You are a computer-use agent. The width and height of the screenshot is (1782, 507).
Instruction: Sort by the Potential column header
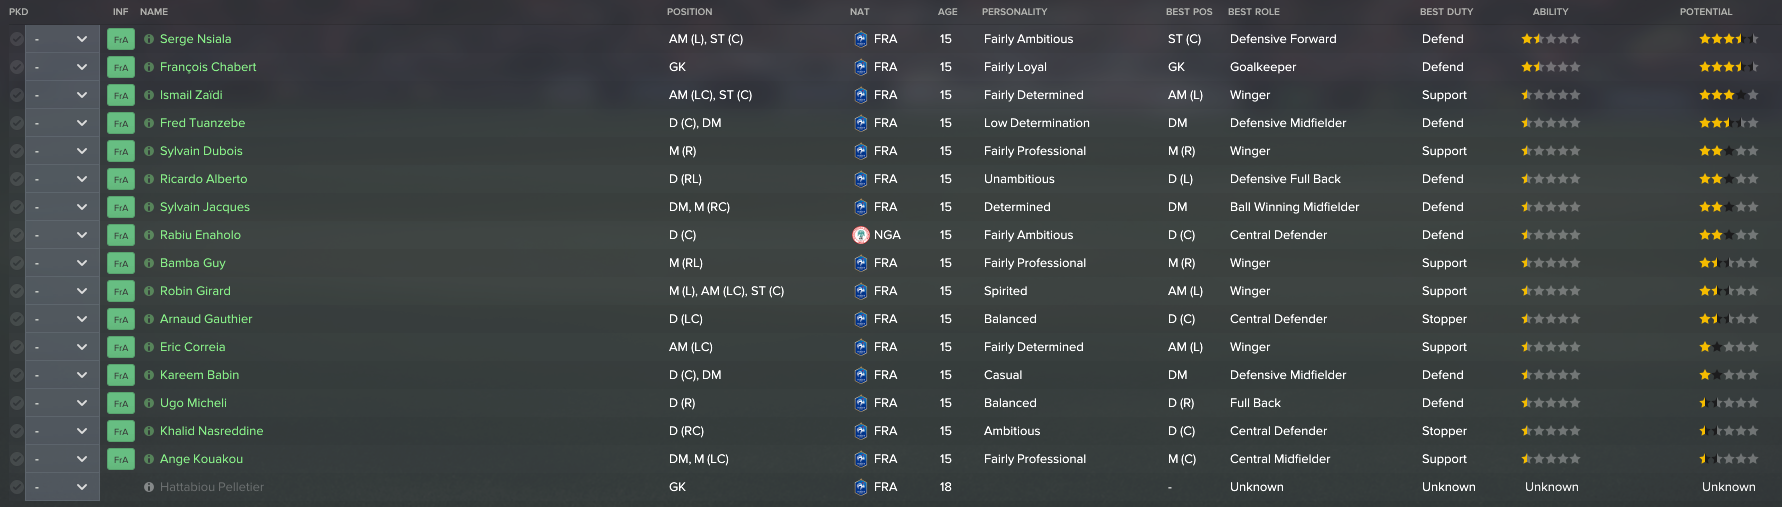tap(1705, 12)
